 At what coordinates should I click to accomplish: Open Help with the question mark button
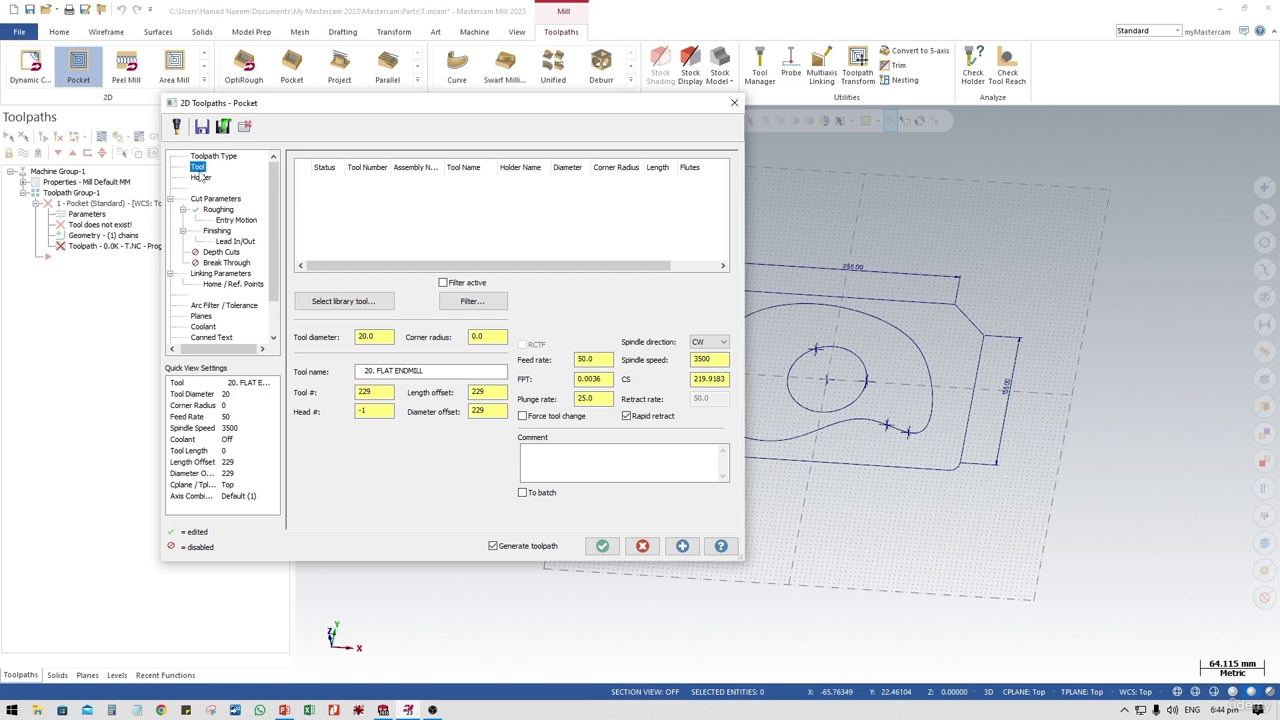point(721,546)
